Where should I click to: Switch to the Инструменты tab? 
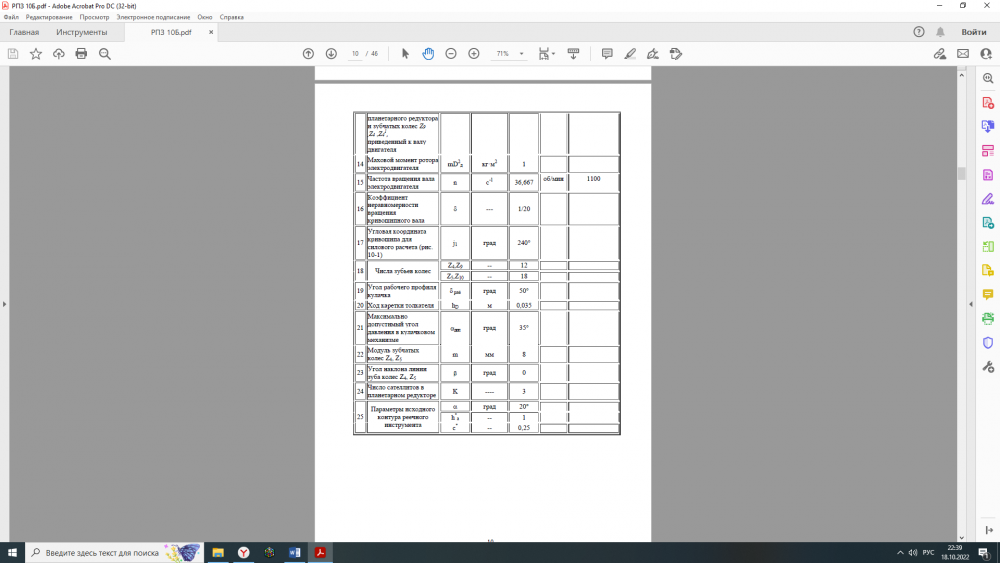point(82,33)
